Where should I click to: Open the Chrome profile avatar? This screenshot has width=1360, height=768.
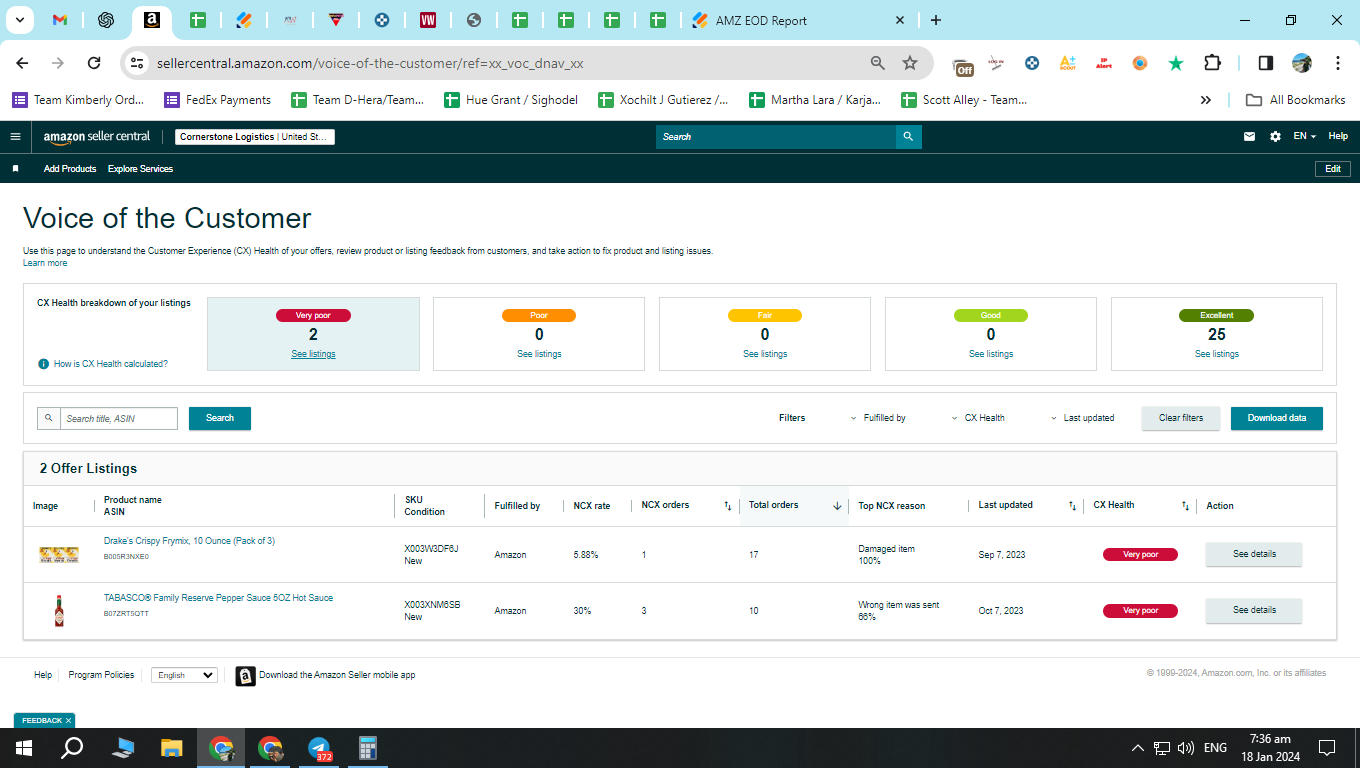(x=1301, y=63)
